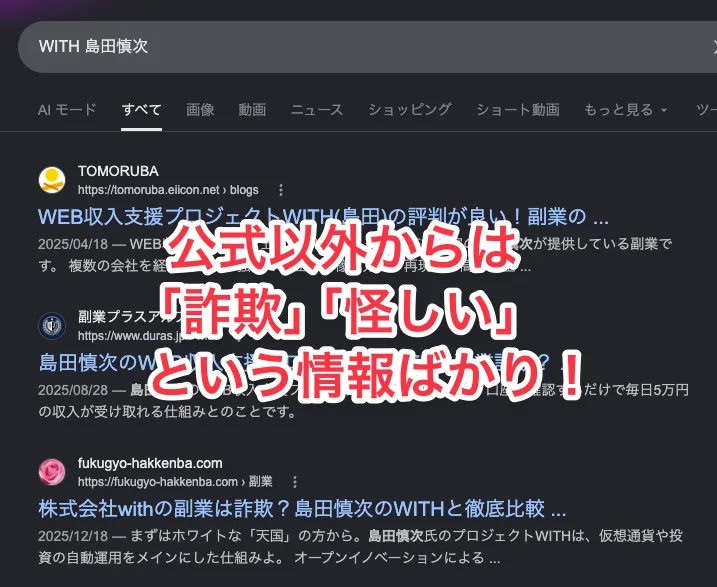Click the tomoruba.eiicon.net URL
This screenshot has height=587, width=717.
(x=168, y=190)
